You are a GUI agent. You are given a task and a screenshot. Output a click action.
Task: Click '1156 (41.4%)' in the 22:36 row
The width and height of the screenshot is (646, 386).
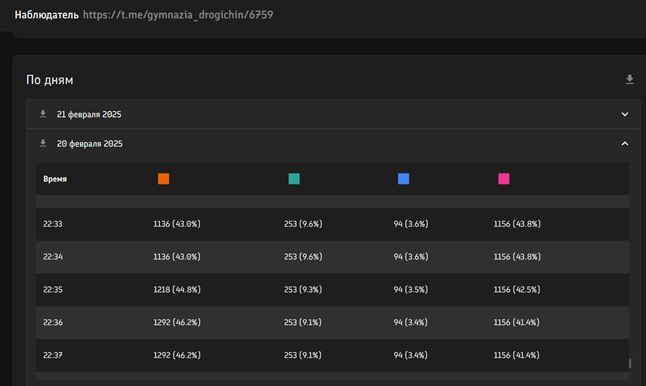click(517, 322)
